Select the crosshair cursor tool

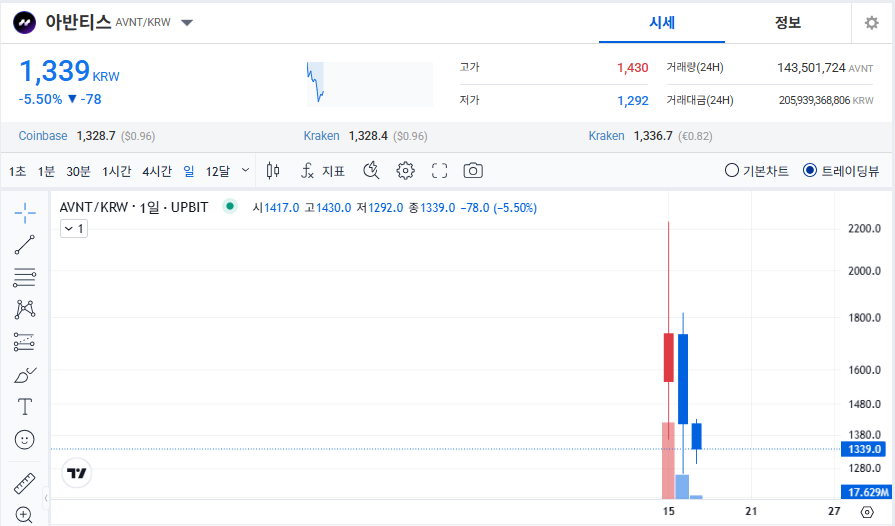click(x=25, y=213)
